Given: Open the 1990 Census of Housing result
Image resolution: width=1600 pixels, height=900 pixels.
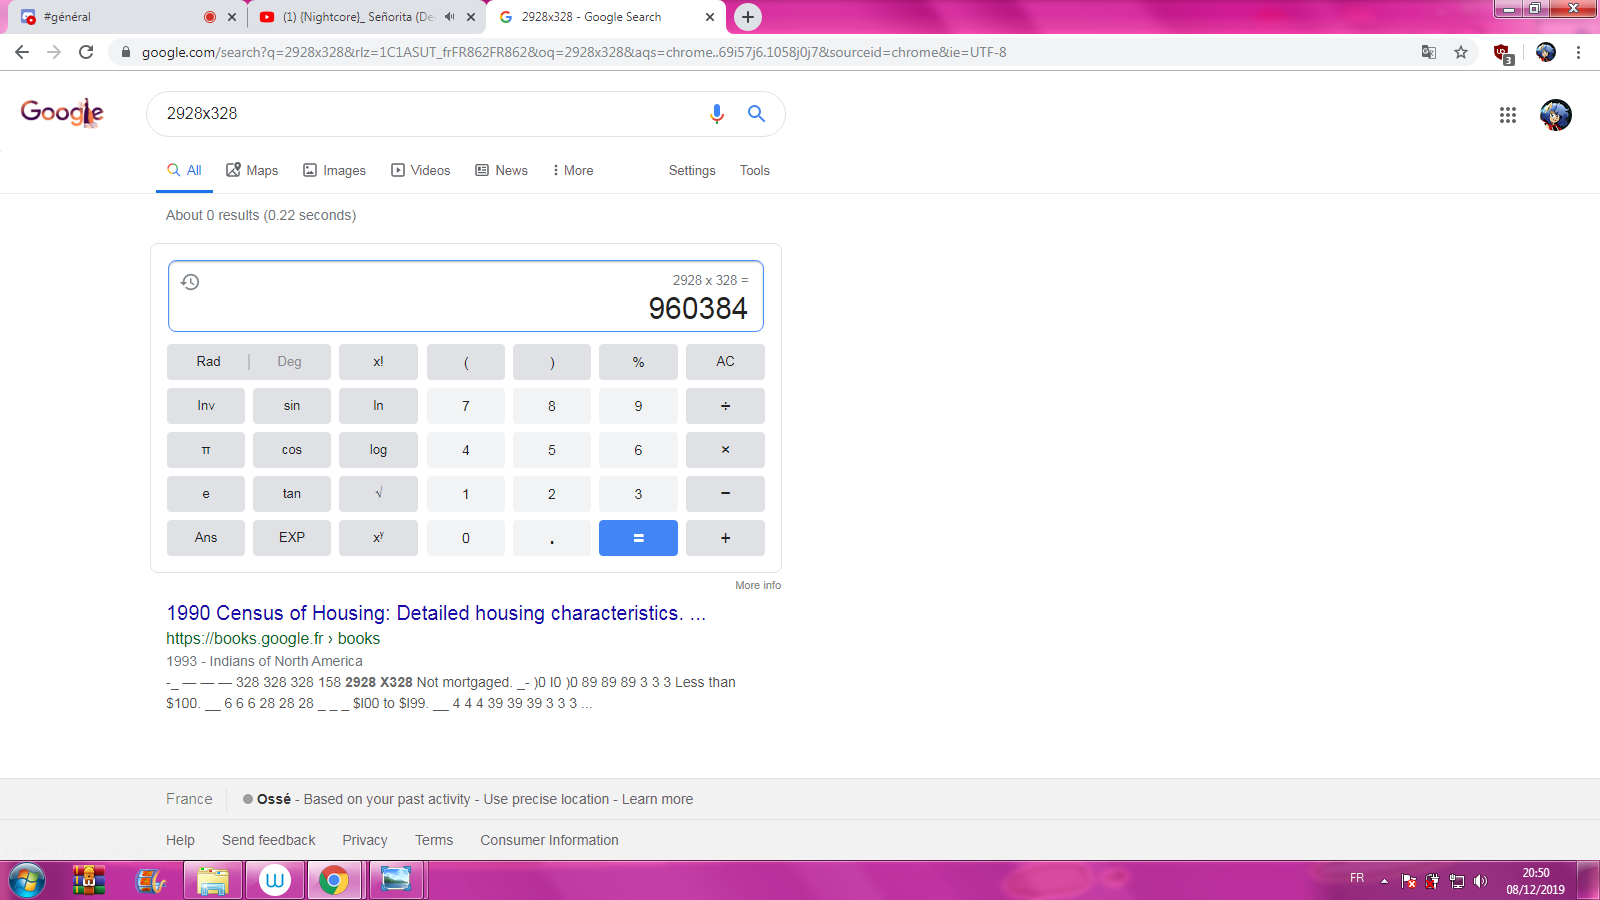Looking at the screenshot, I should point(436,613).
